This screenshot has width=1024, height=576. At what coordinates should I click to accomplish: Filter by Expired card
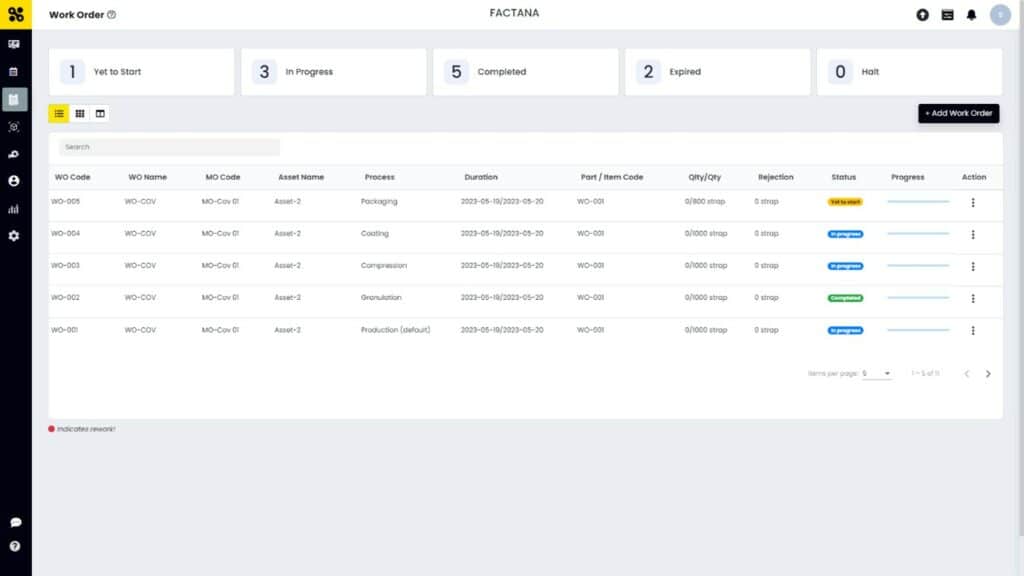pyautogui.click(x=717, y=72)
